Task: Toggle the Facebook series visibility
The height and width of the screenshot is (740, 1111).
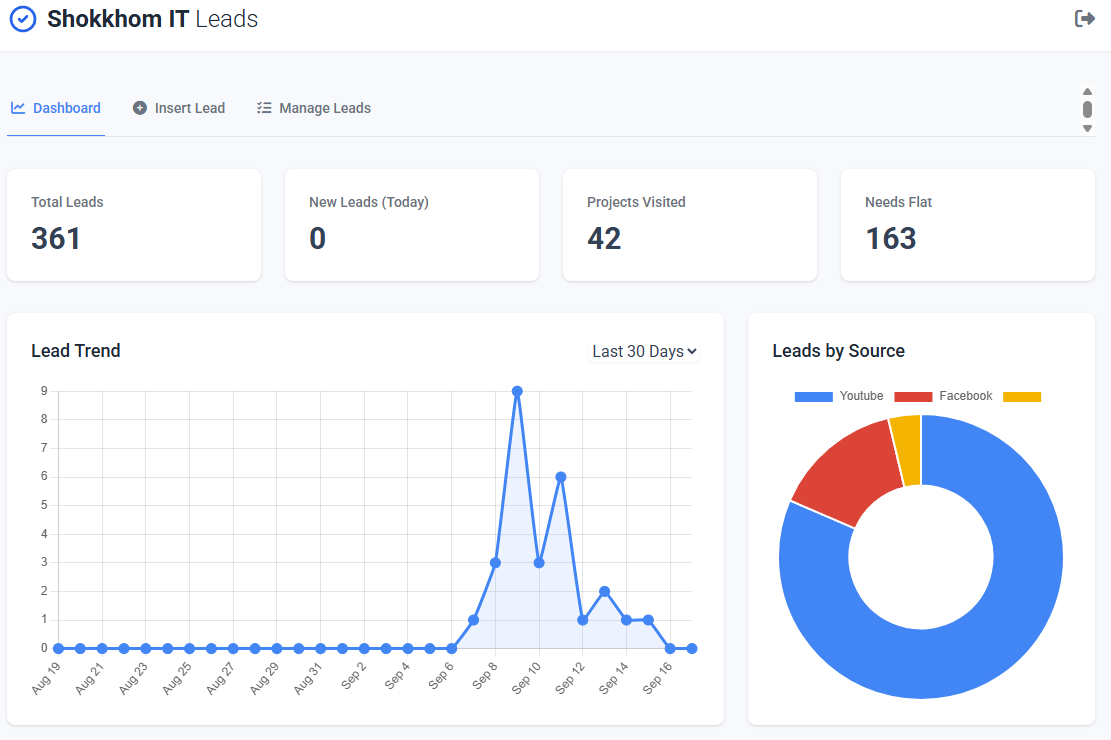Action: click(940, 396)
